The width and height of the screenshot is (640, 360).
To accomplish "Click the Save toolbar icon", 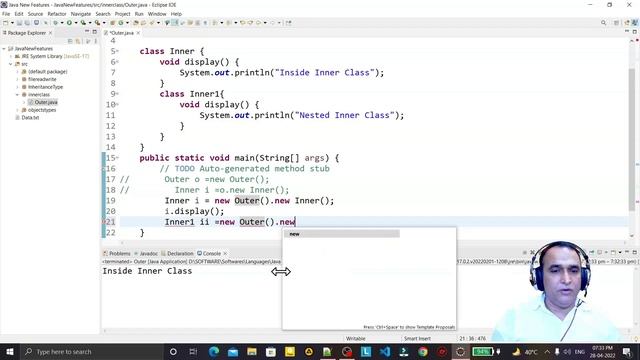I will tap(19, 23).
